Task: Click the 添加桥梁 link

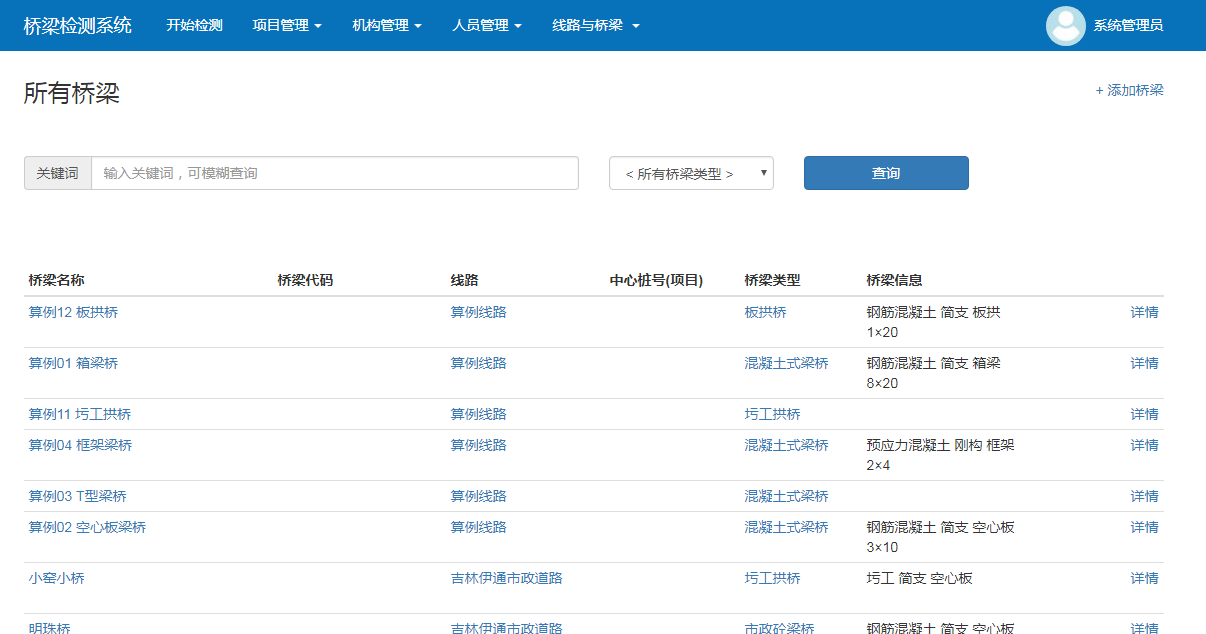Action: 1129,90
